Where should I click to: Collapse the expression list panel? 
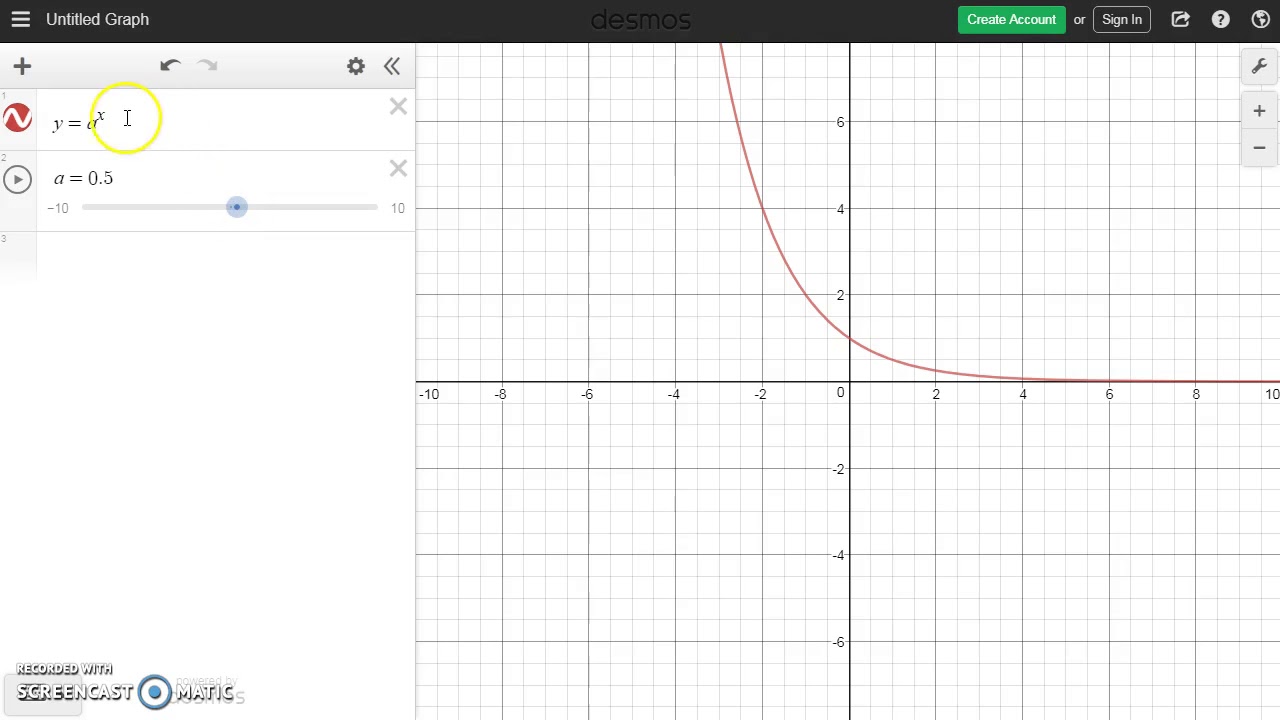tap(392, 66)
